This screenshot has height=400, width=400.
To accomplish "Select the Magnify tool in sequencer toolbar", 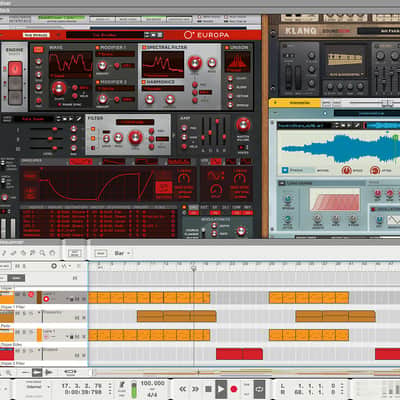I will (42, 253).
